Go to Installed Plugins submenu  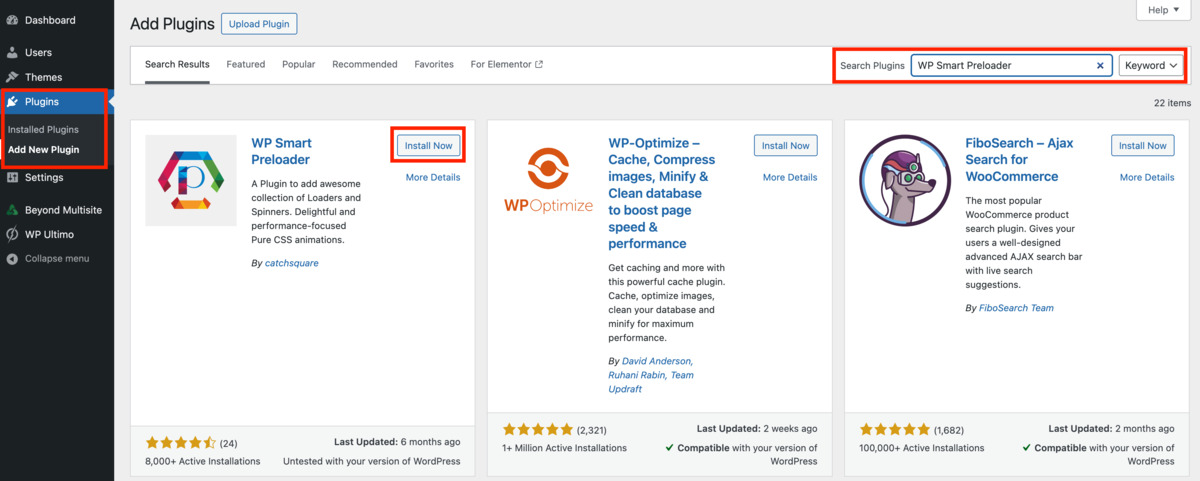[x=43, y=129]
